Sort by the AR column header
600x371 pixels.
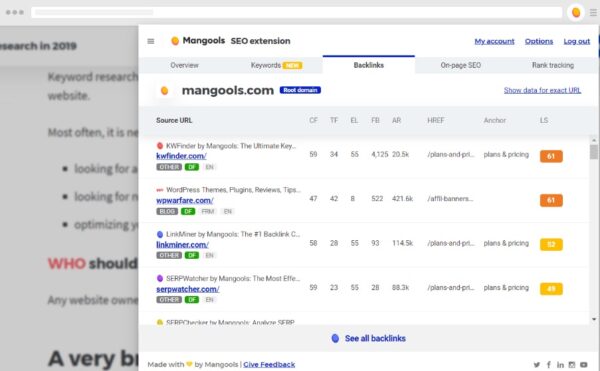(x=396, y=120)
